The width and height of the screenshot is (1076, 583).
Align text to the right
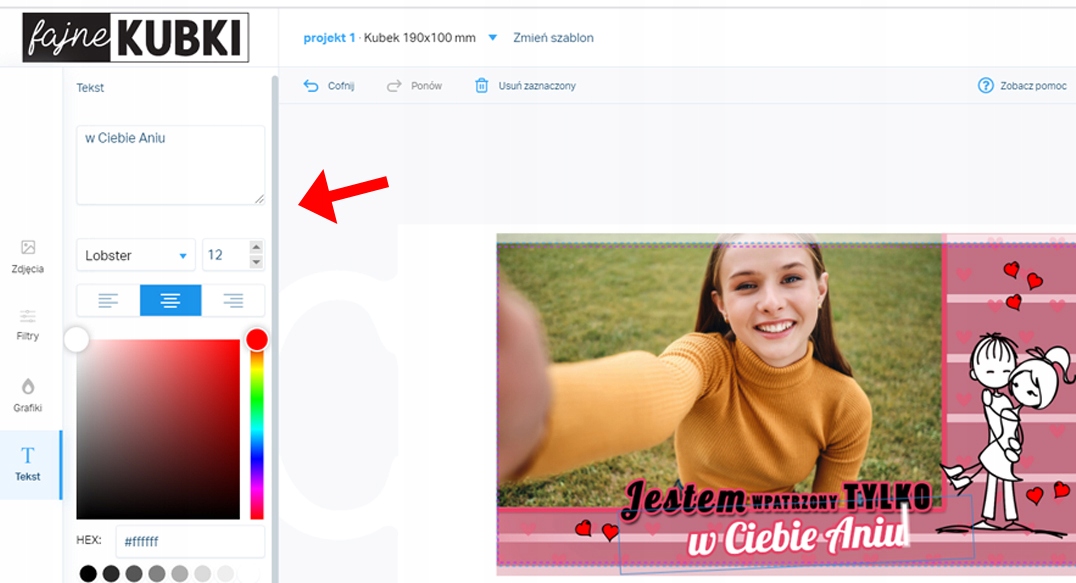(233, 300)
